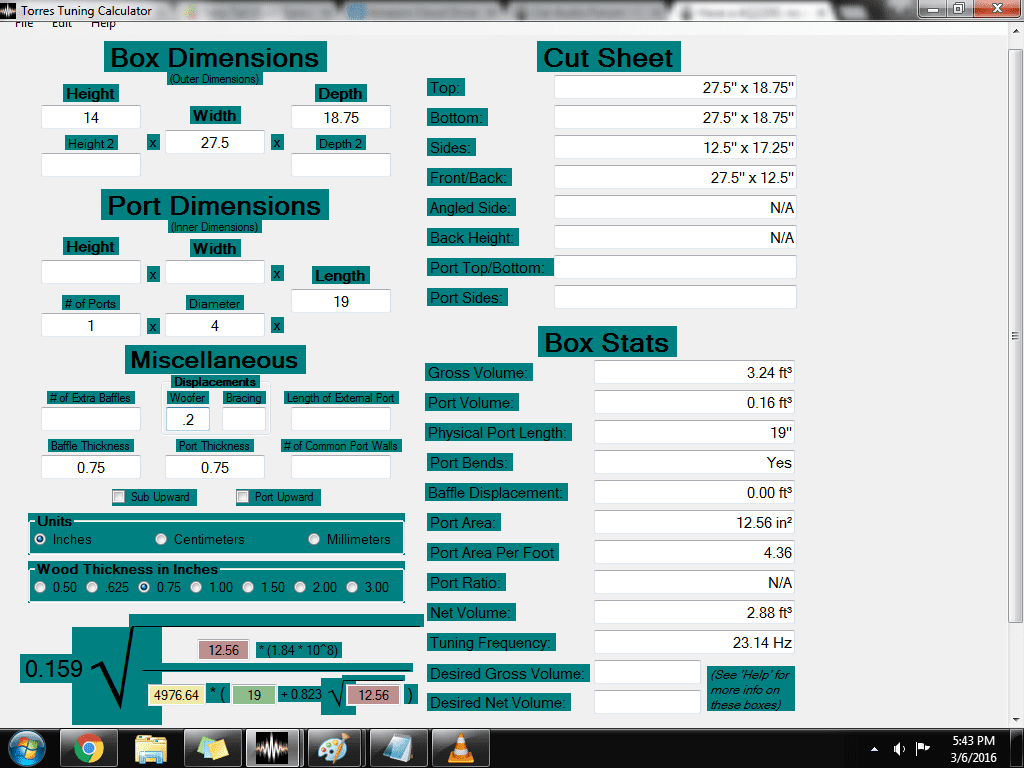The image size is (1024, 768).
Task: Click the volume speaker tray icon
Action: pyautogui.click(x=899, y=748)
